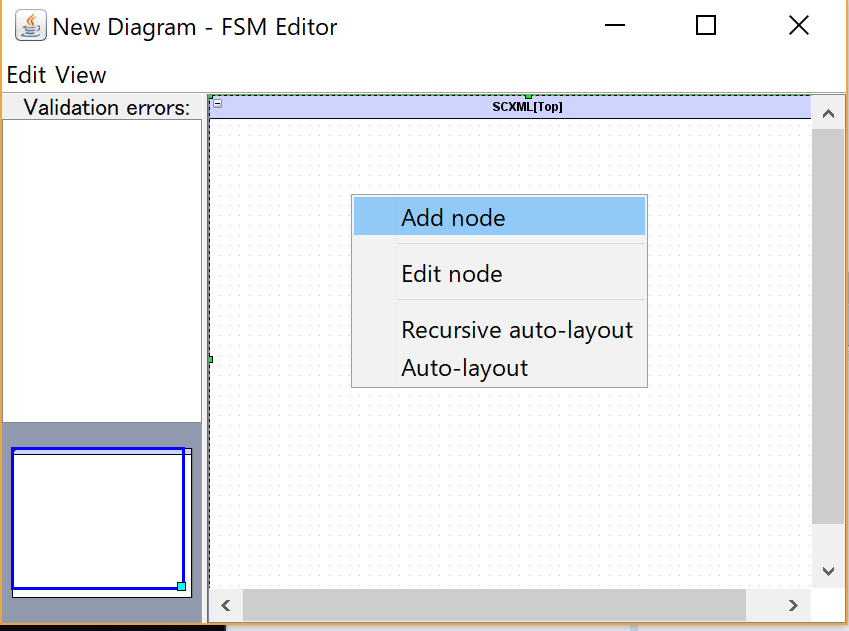The width and height of the screenshot is (849, 631).
Task: Click the horizontal scrollbar right arrow
Action: [793, 605]
